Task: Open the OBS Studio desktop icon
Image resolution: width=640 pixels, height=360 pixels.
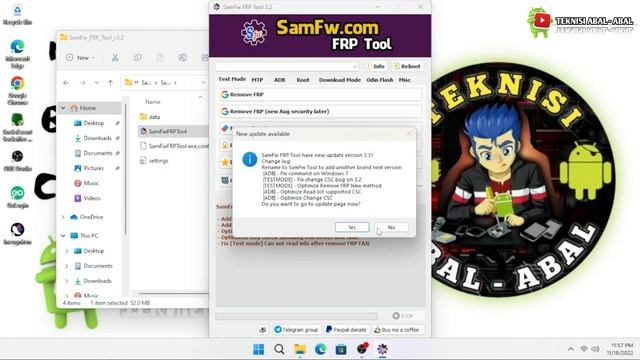Action: [x=18, y=160]
